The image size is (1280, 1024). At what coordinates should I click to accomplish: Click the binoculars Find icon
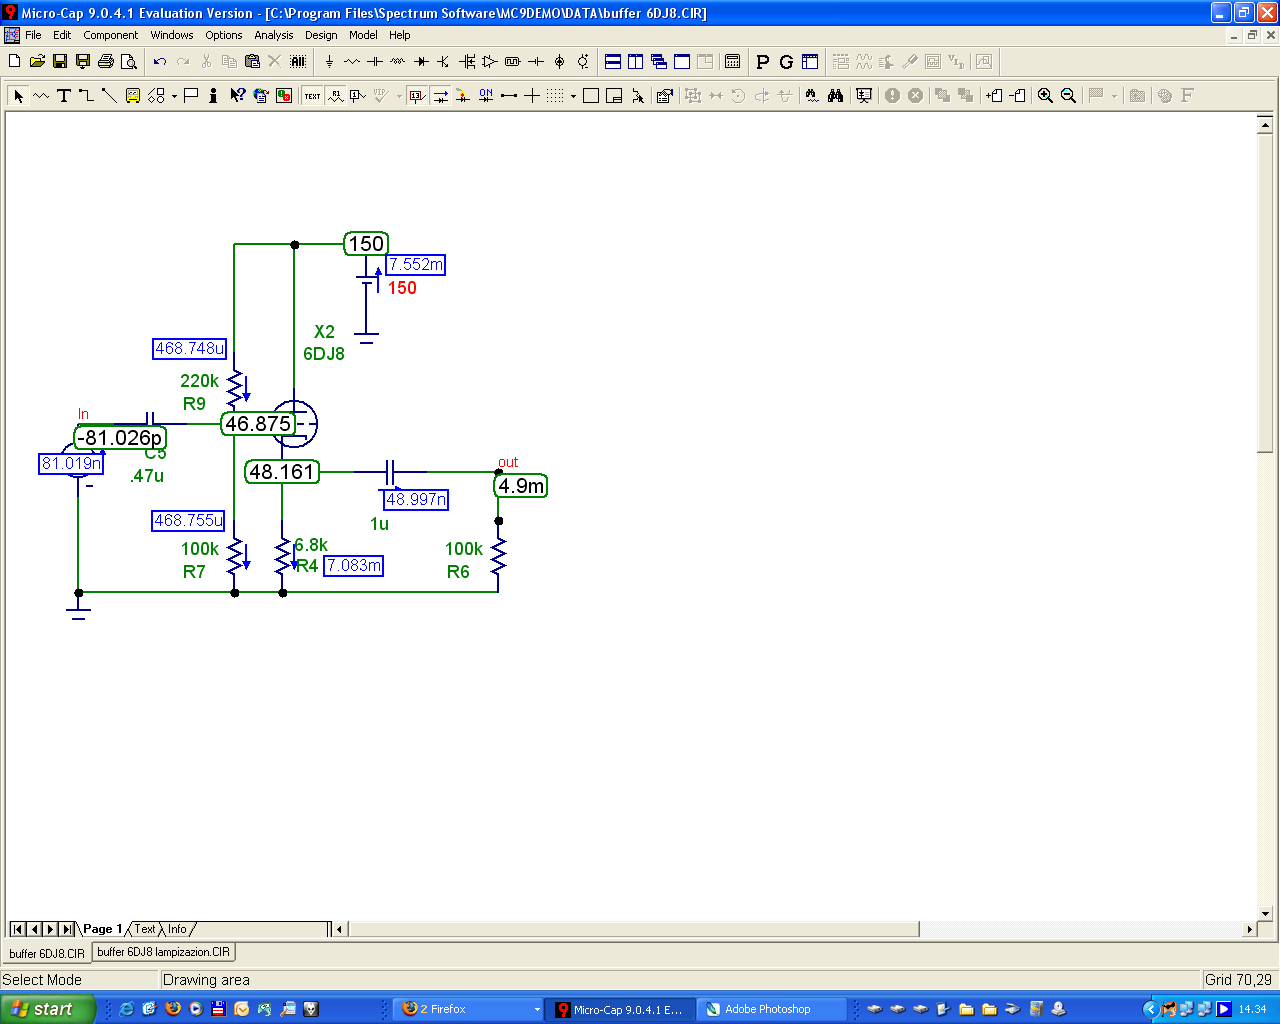[x=835, y=95]
